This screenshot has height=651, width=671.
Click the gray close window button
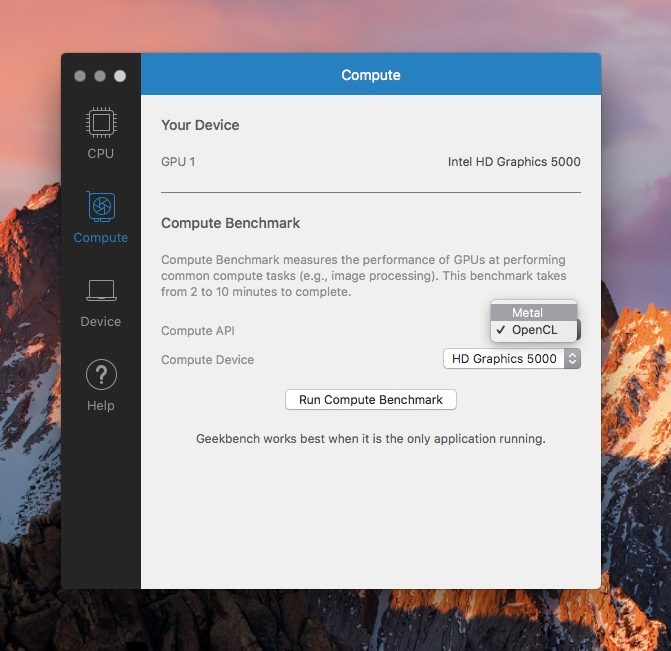(x=80, y=76)
